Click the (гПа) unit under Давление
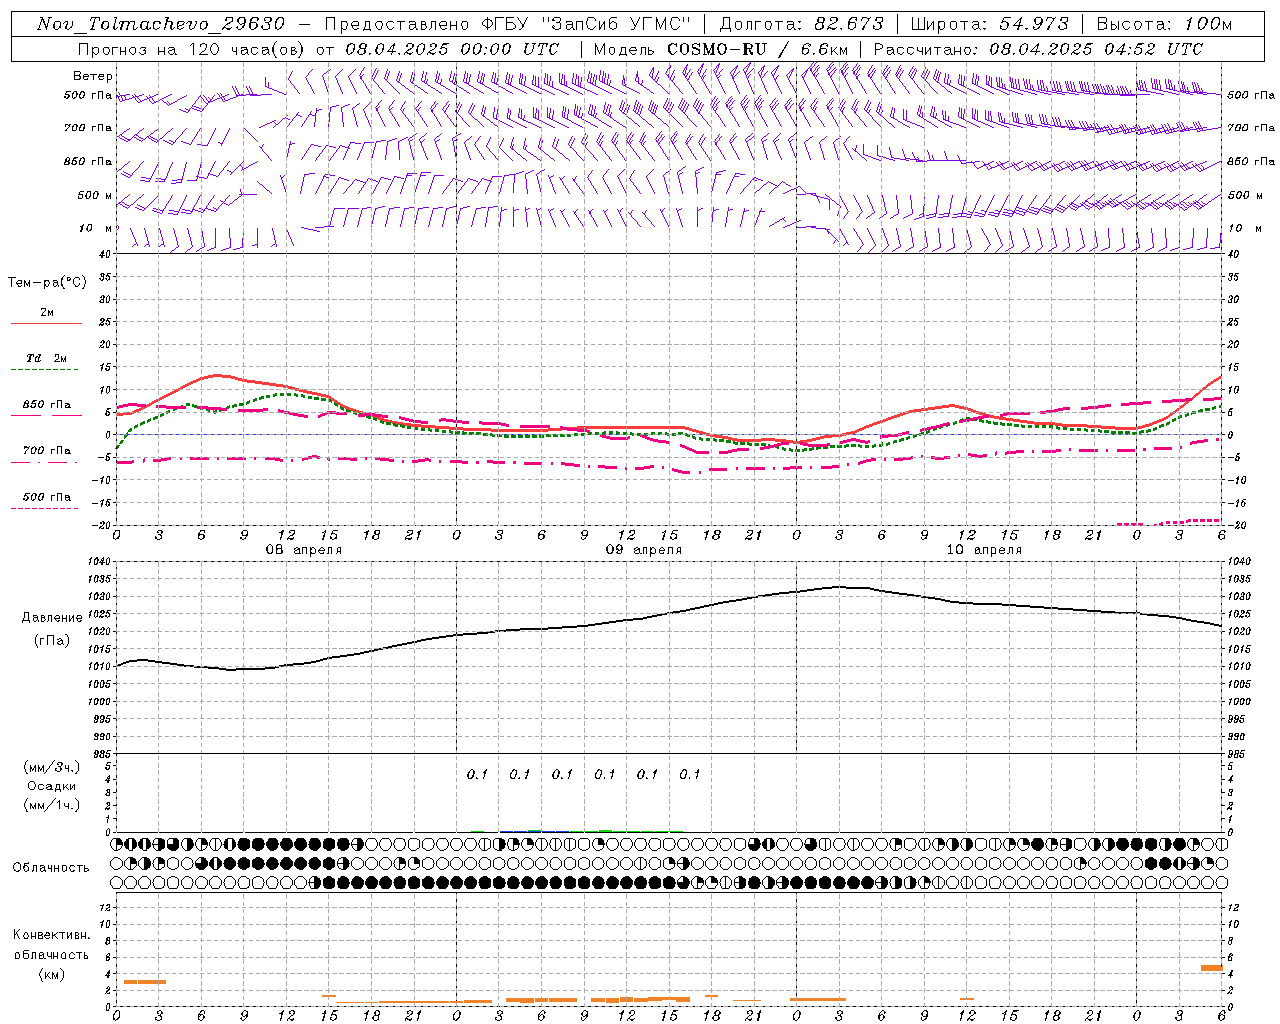The height and width of the screenshot is (1024, 1280). click(x=51, y=640)
